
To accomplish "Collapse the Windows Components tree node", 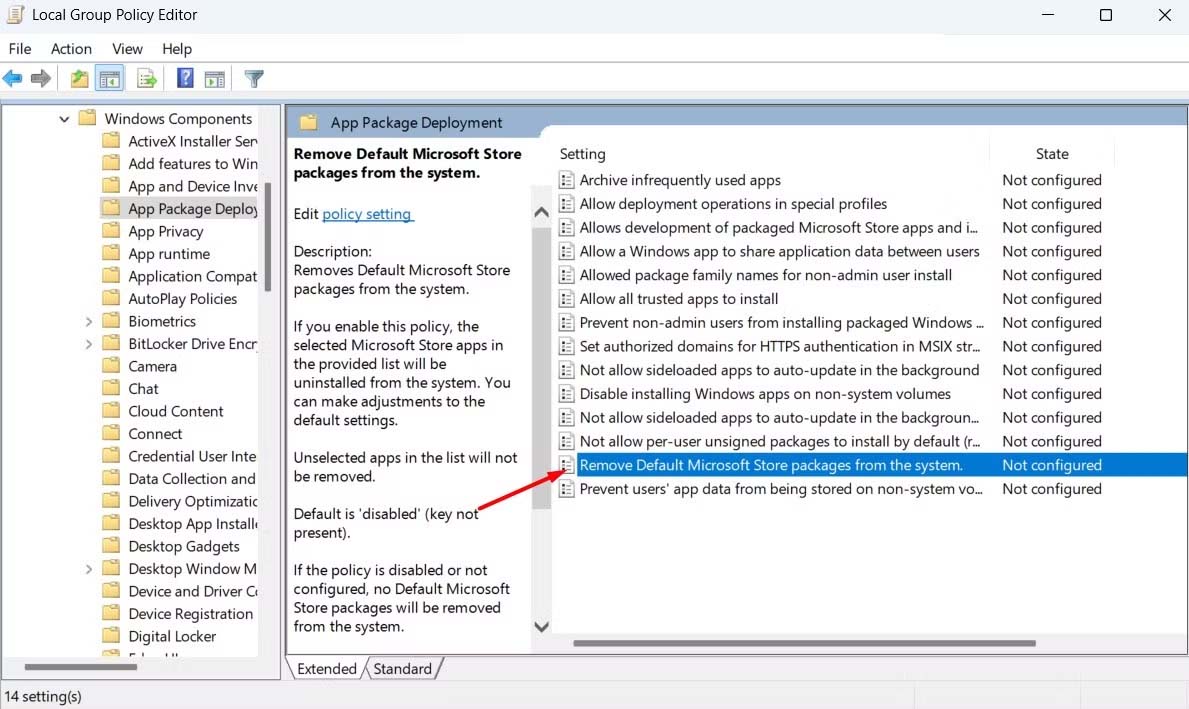I will [x=64, y=119].
